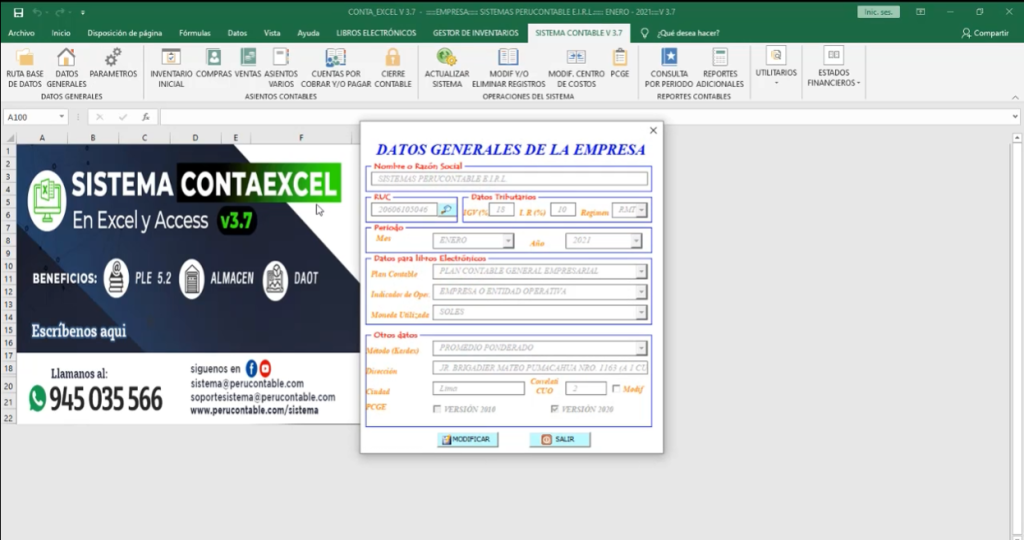The width and height of the screenshot is (1024, 540).
Task: Click the Undo arrow in title bar
Action: click(x=37, y=12)
